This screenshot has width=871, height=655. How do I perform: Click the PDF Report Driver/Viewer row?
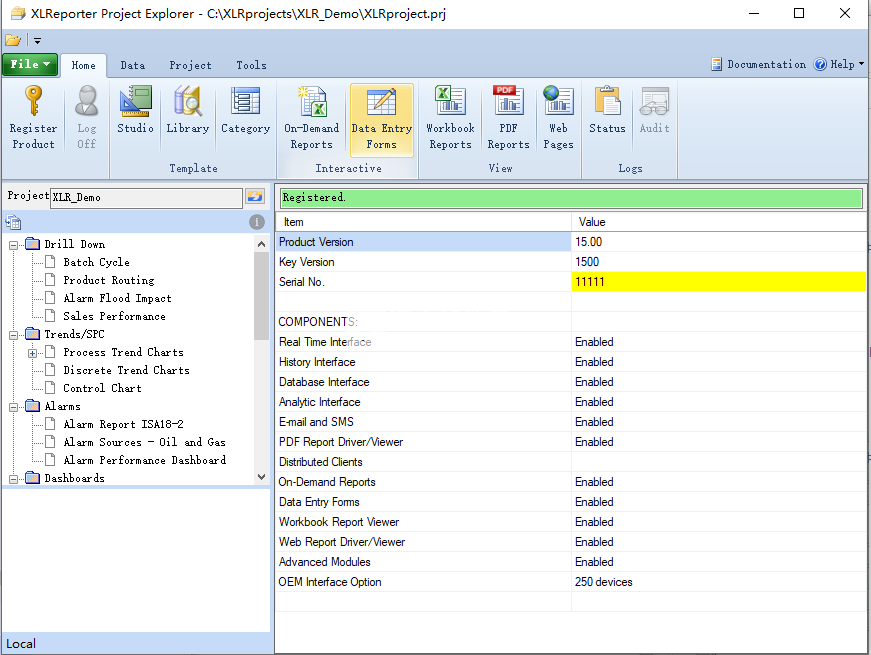571,442
